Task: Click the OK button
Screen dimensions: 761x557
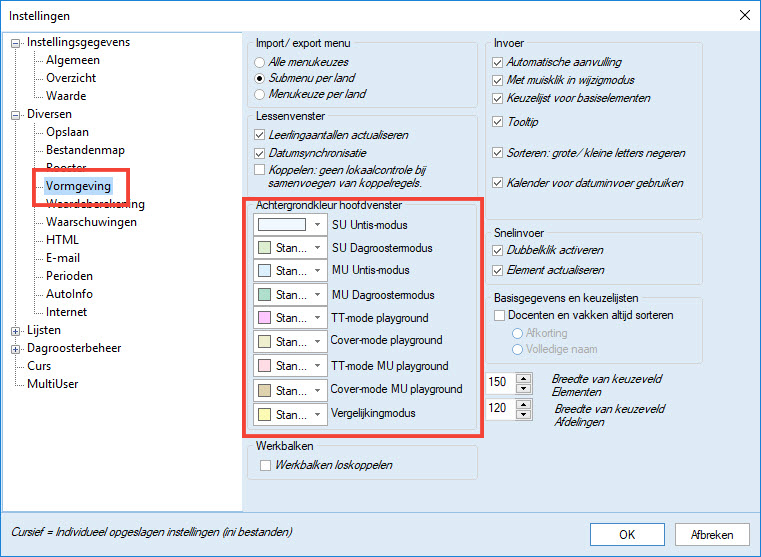Action: coord(626,534)
